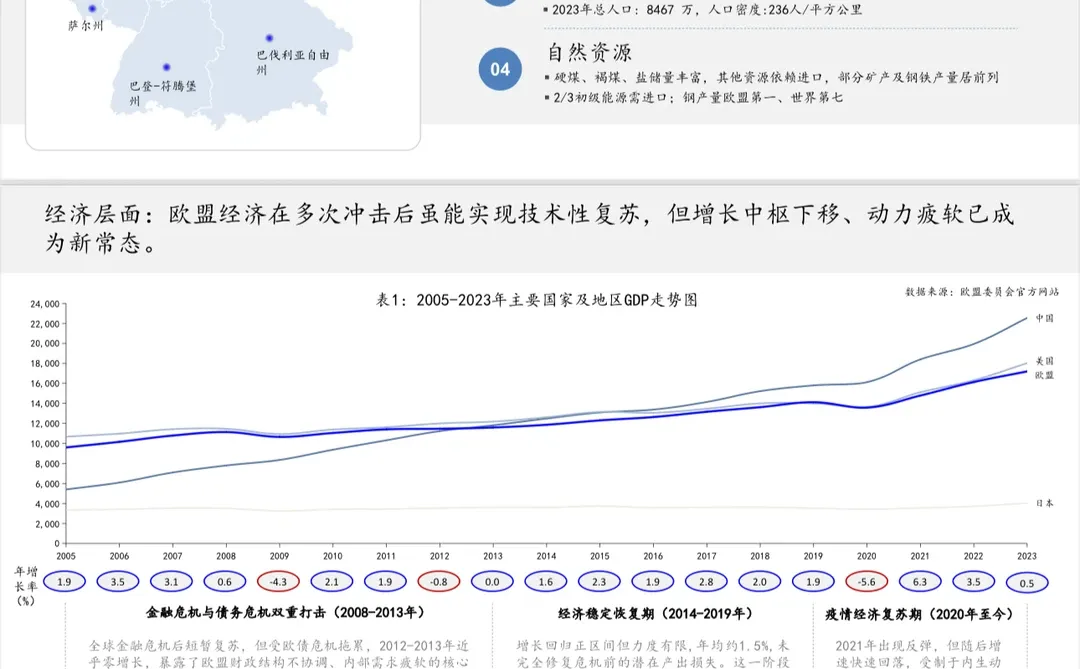Click the 自然资源 heading
This screenshot has width=1080, height=669.
click(x=590, y=52)
